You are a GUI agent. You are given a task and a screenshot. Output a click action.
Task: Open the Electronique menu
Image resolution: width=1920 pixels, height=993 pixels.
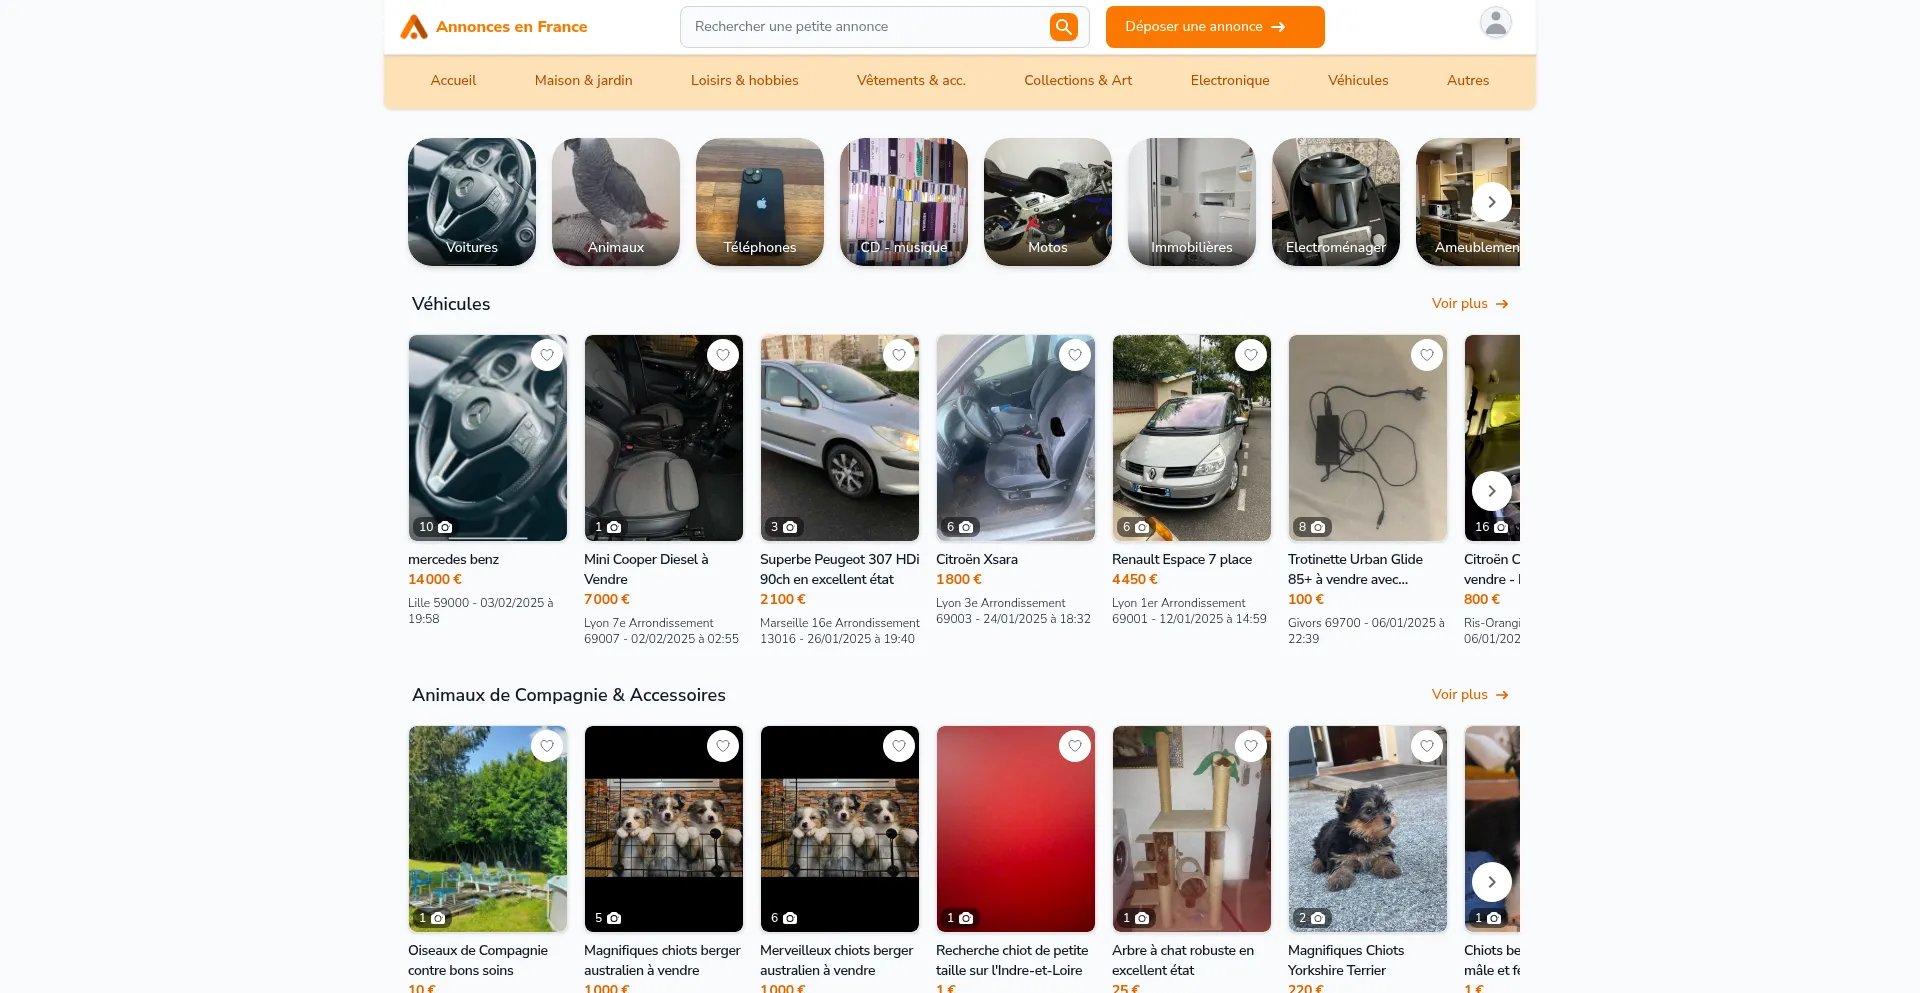[1230, 81]
